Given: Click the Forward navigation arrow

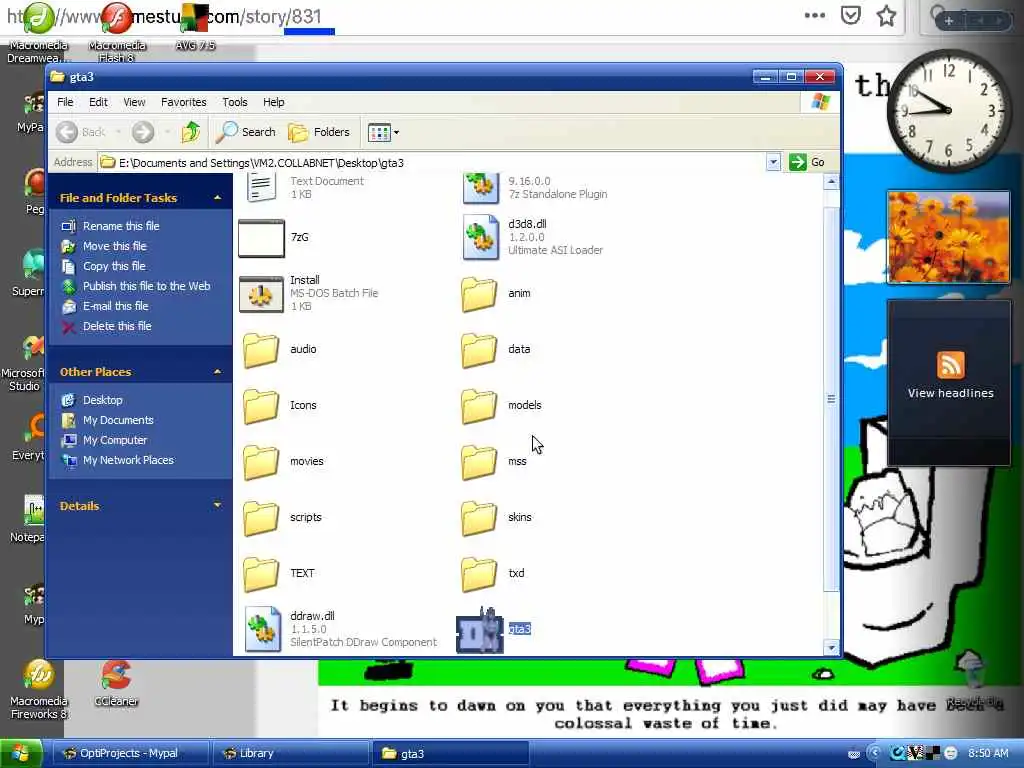Looking at the screenshot, I should (143, 132).
